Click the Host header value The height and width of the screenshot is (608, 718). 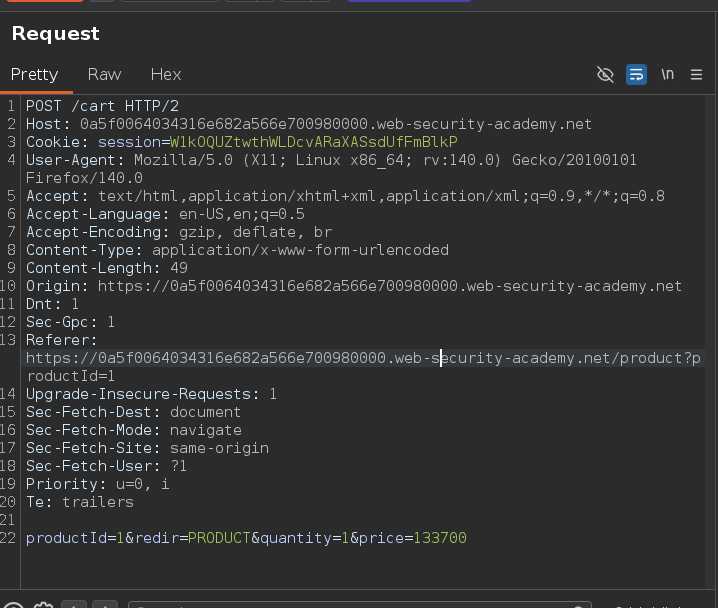point(336,124)
